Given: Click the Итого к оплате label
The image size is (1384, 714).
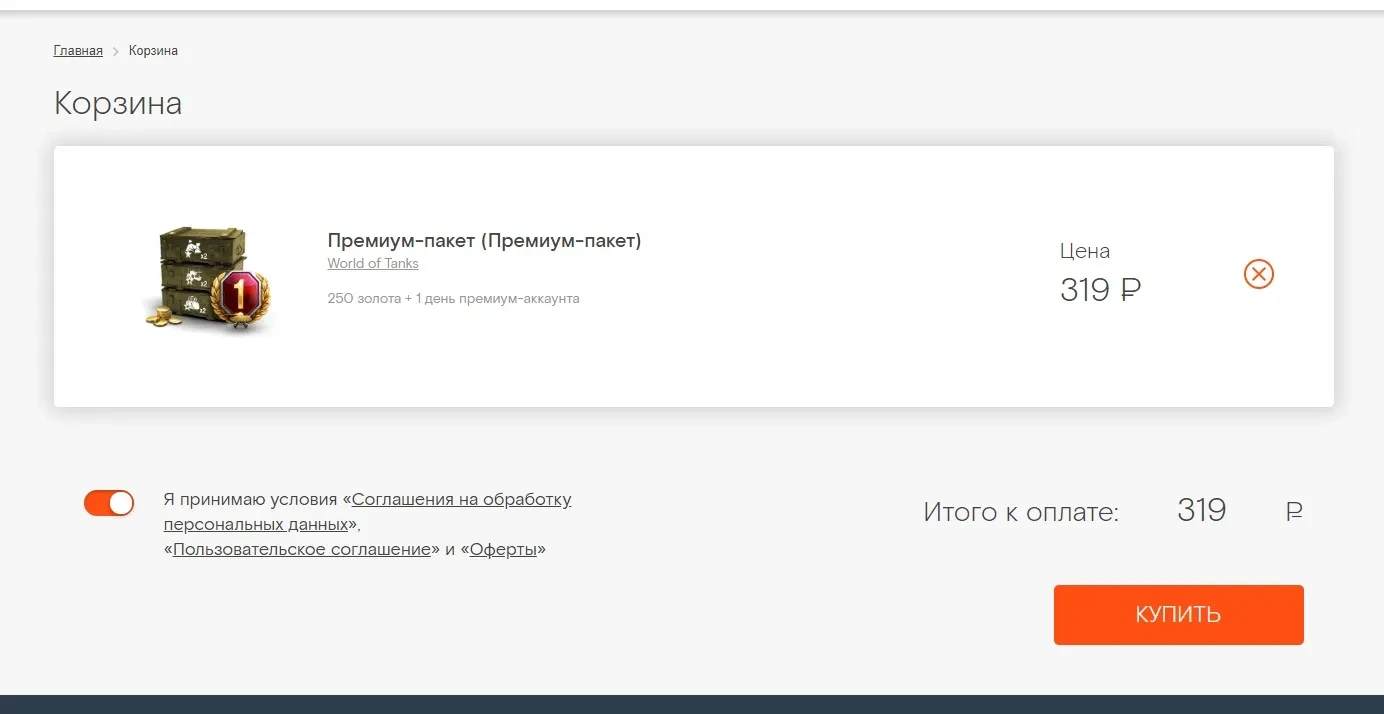Looking at the screenshot, I should (1021, 512).
